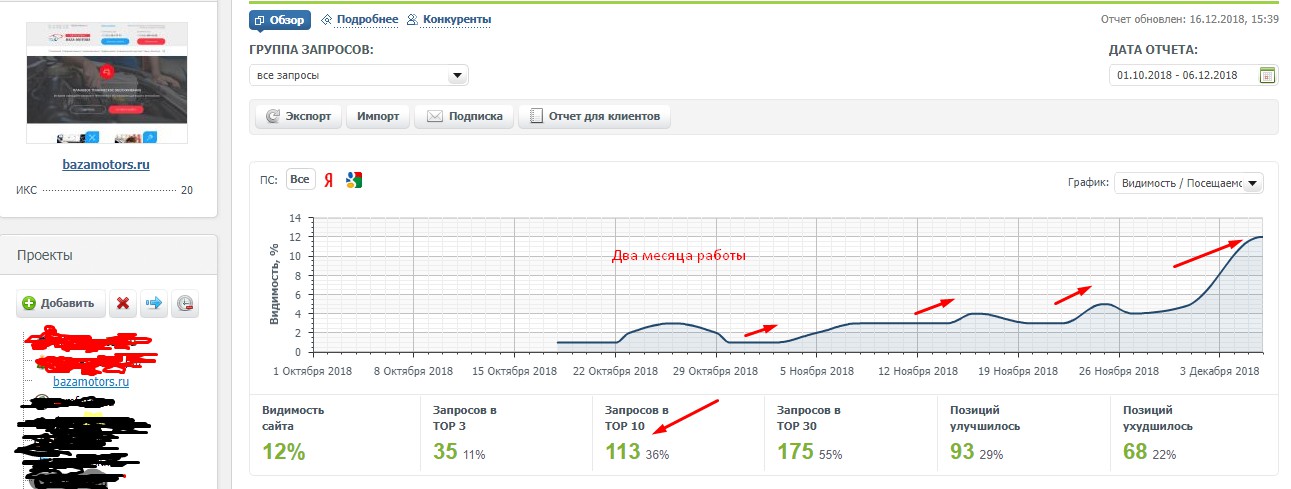Click the 1 Октября 2018 axis label
This screenshot has height=489, width=1291.
[314, 370]
